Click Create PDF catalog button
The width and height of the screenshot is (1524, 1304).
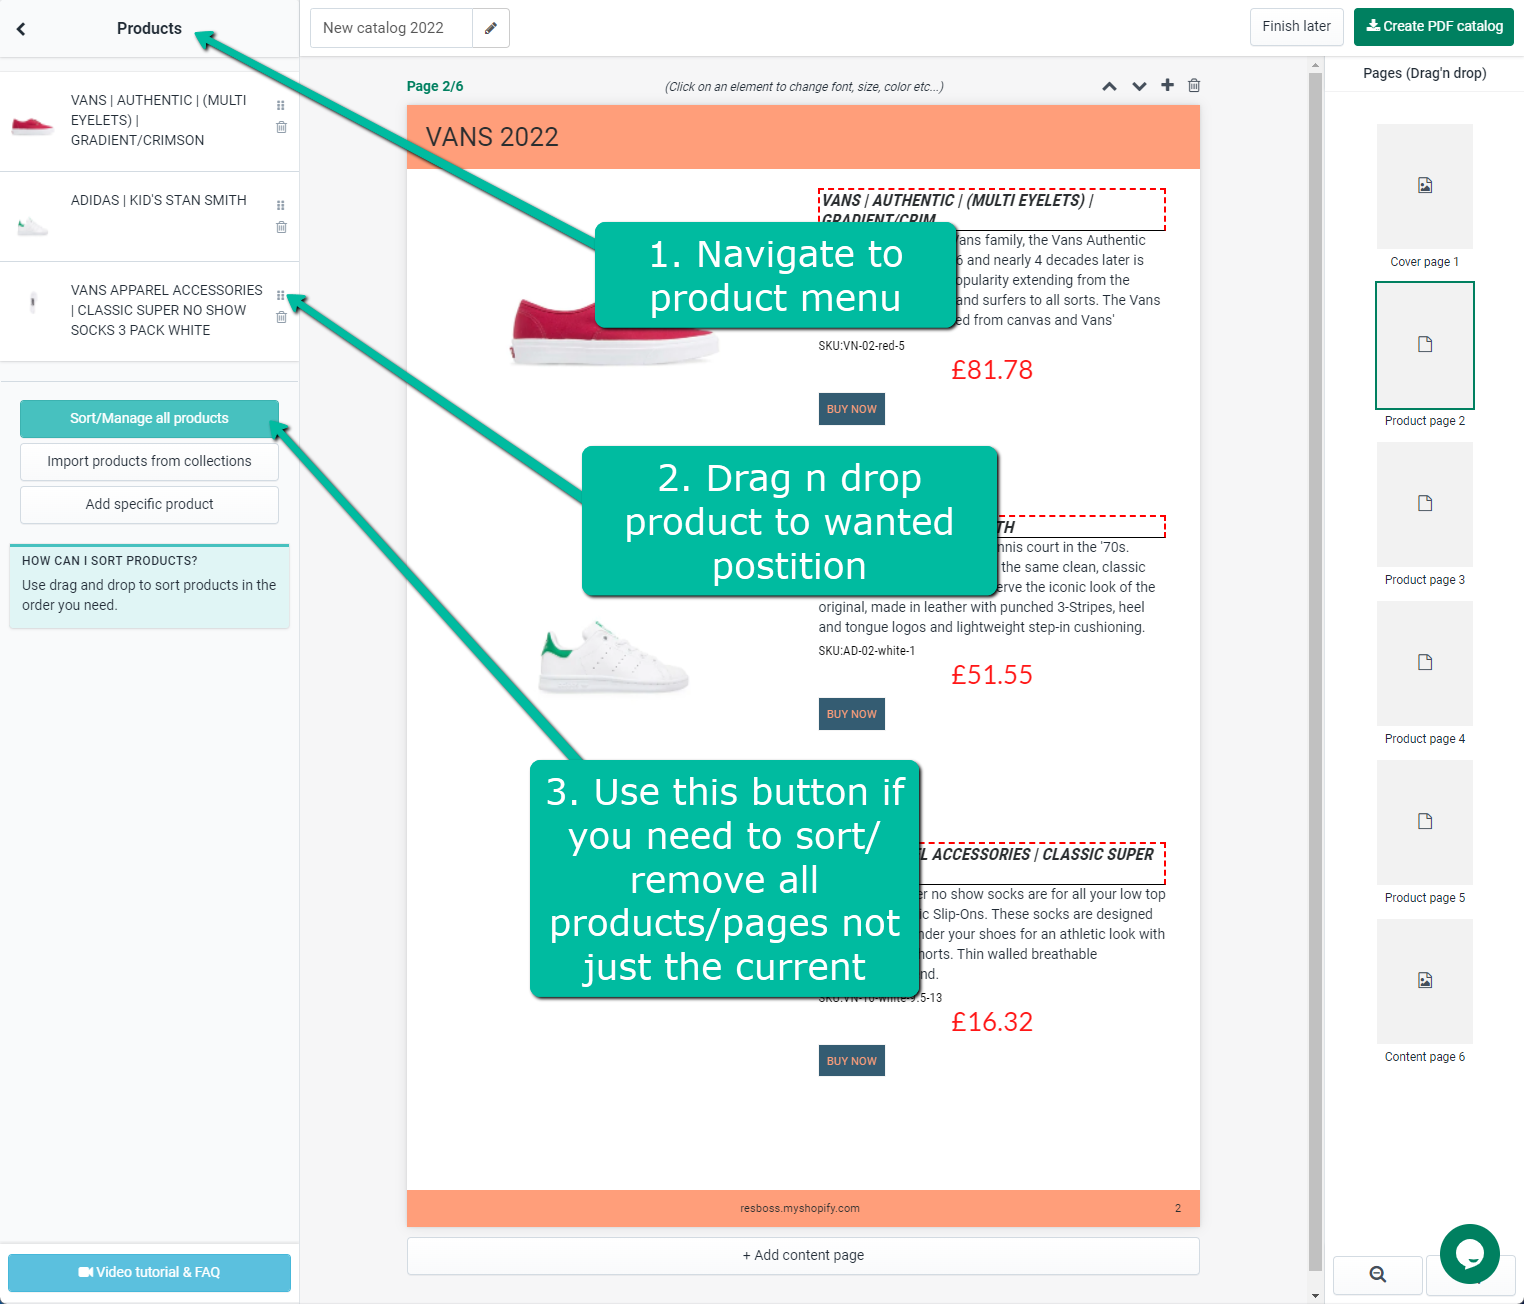pos(1434,26)
